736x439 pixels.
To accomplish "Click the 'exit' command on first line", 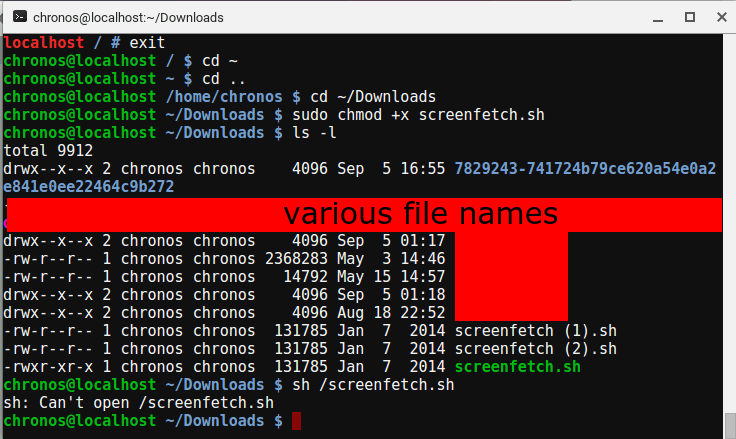I will coord(146,43).
